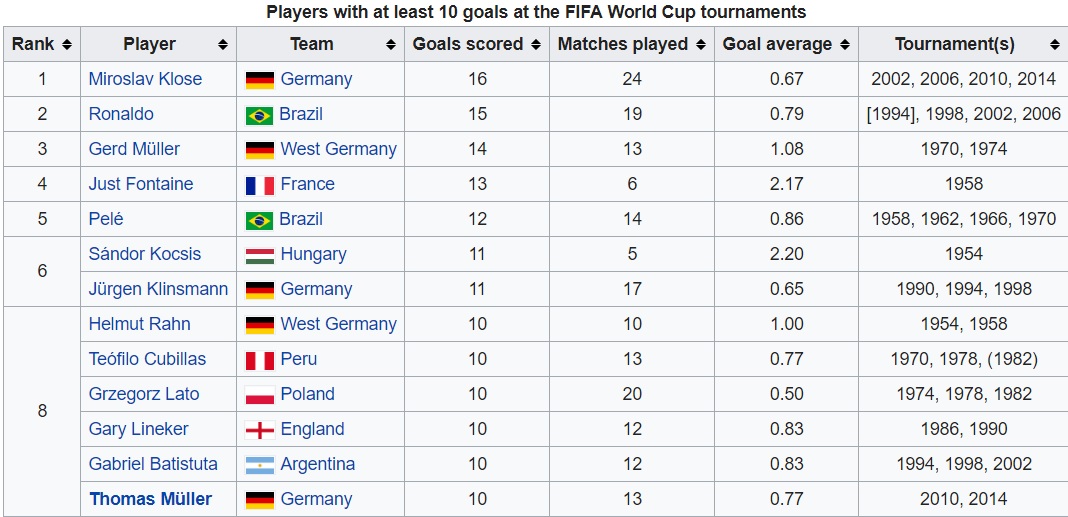
Task: Follow the West Germany link for Gerd Müller
Action: [338, 149]
